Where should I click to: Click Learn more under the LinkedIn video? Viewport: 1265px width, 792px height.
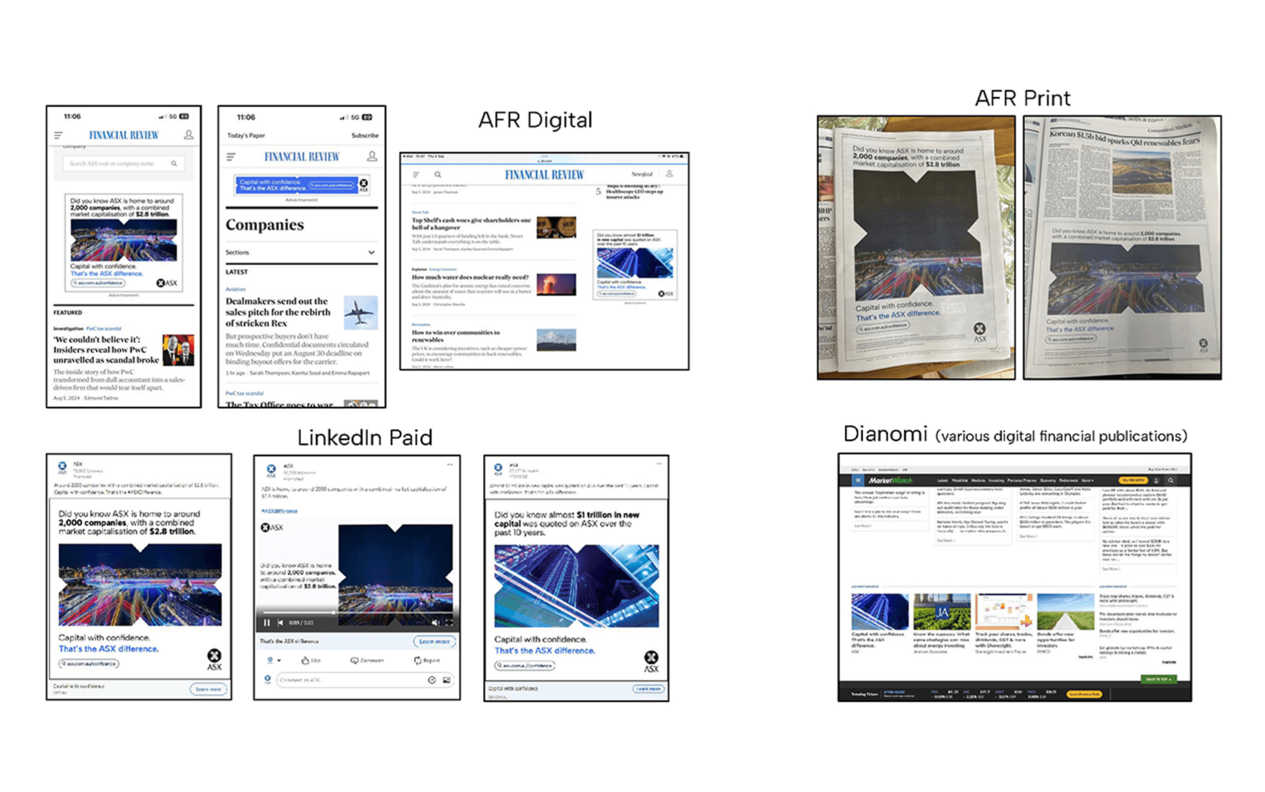coord(434,641)
